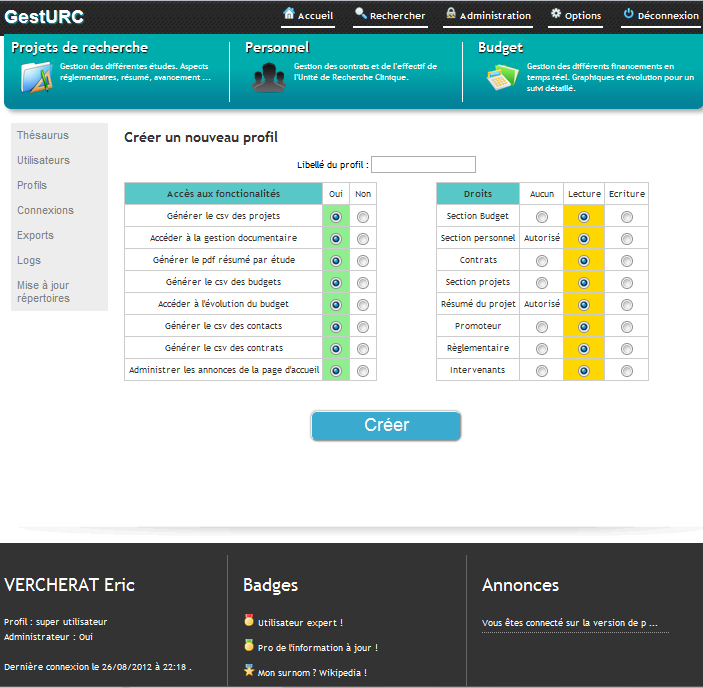Viewport: 703px width, 688px height.
Task: Click the GestURC logo
Action: (44, 17)
